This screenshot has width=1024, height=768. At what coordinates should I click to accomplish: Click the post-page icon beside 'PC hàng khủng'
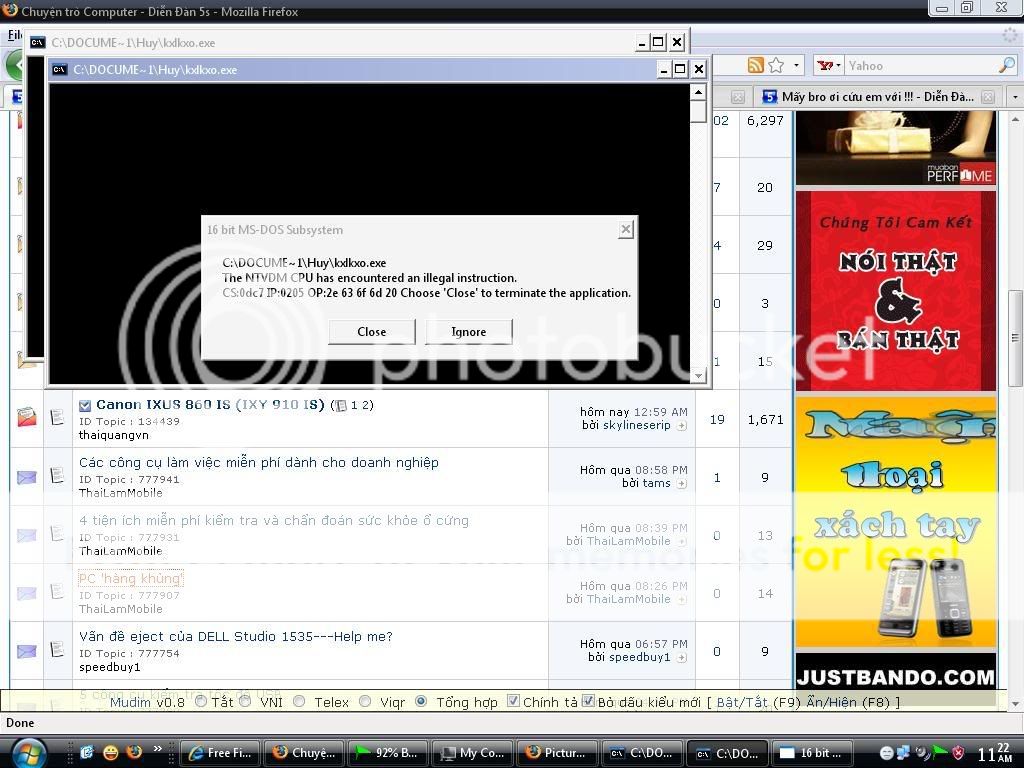57,590
